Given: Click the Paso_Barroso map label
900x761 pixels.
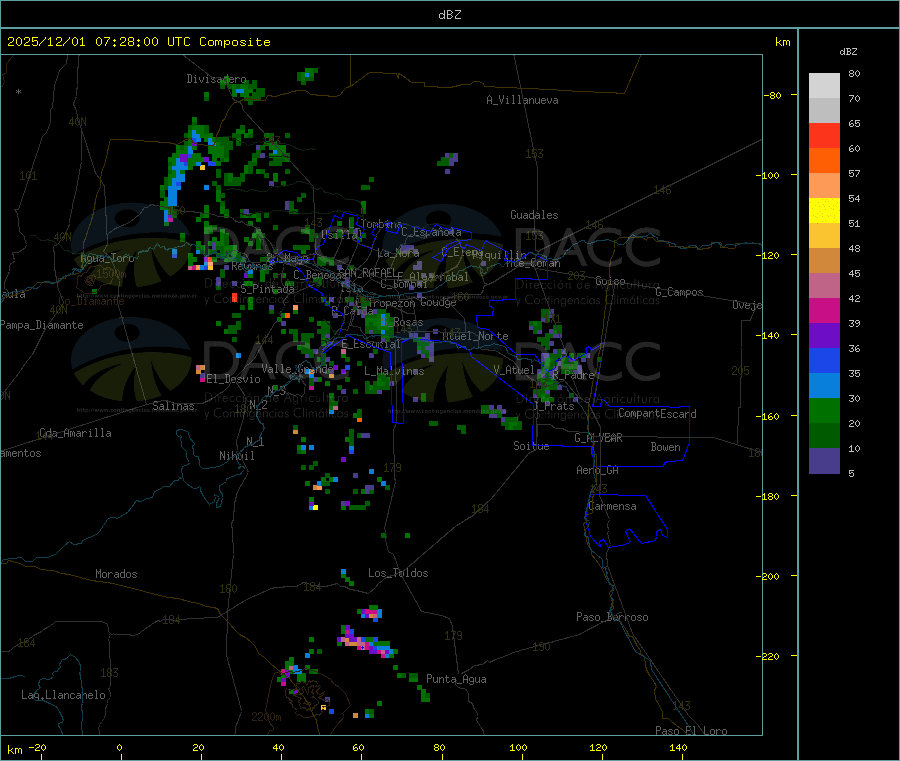Looking at the screenshot, I should pos(612,617).
